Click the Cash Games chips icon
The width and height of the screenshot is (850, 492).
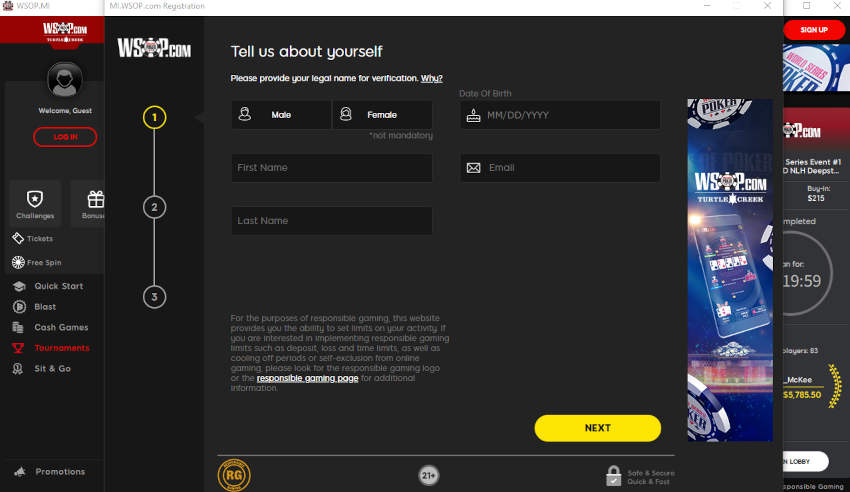coord(18,327)
